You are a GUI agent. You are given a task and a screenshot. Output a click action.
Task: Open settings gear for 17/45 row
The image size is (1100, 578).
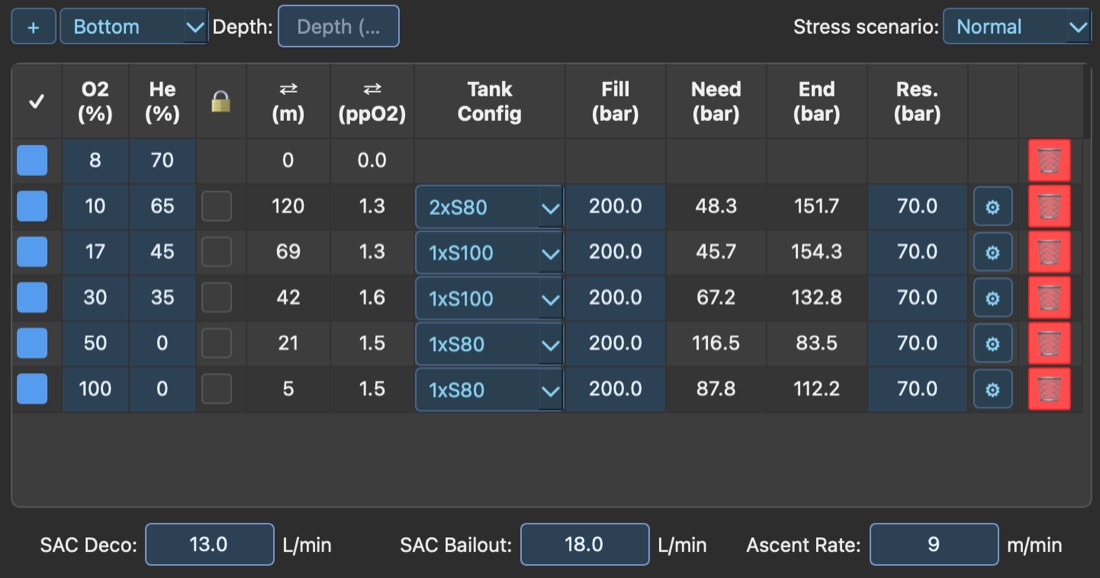(993, 253)
